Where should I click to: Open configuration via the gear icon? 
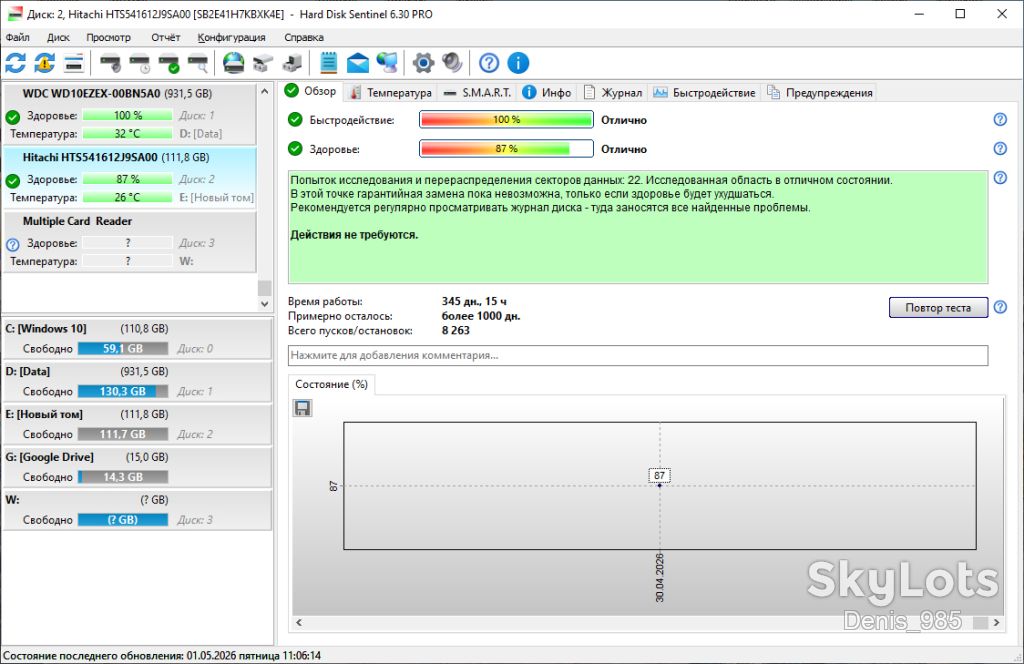(423, 63)
